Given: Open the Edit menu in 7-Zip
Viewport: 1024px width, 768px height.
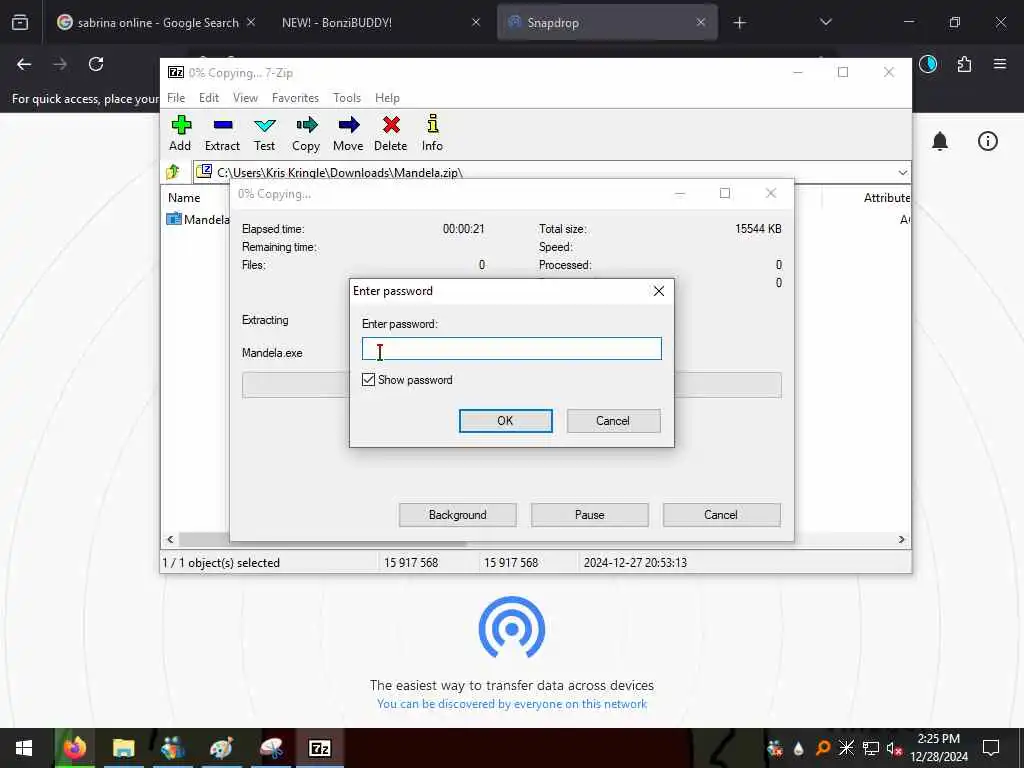Looking at the screenshot, I should coord(208,98).
